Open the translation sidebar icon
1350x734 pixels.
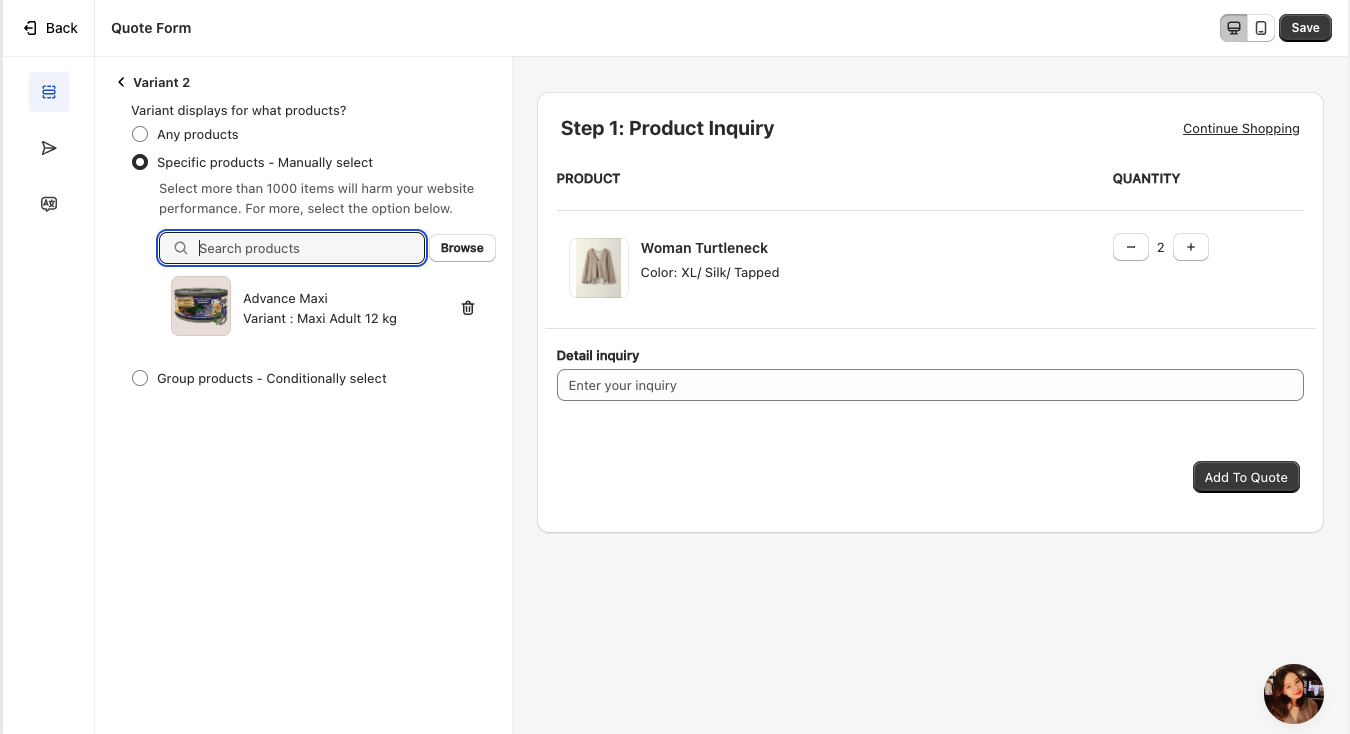(x=49, y=204)
